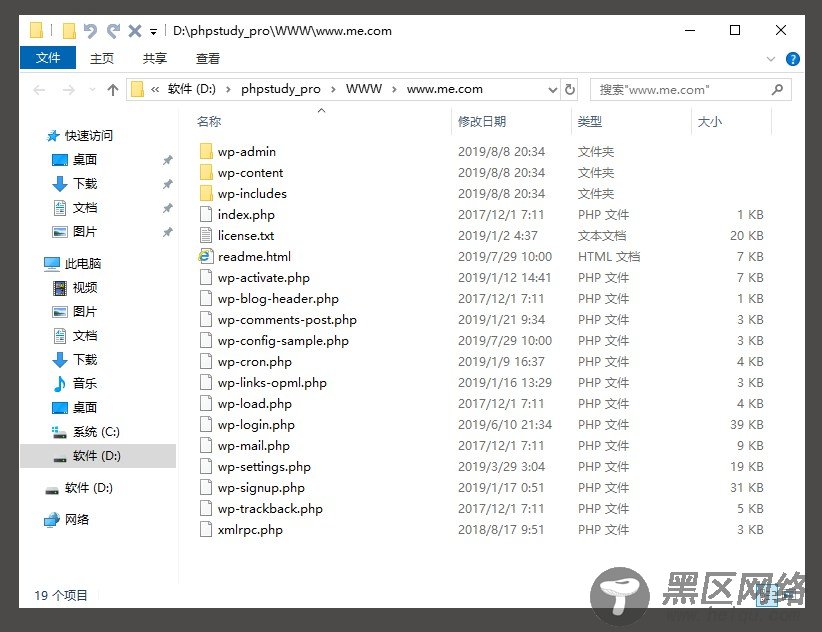Select the license.txt text file icon
Viewport: 822px width, 632px height.
[206, 235]
